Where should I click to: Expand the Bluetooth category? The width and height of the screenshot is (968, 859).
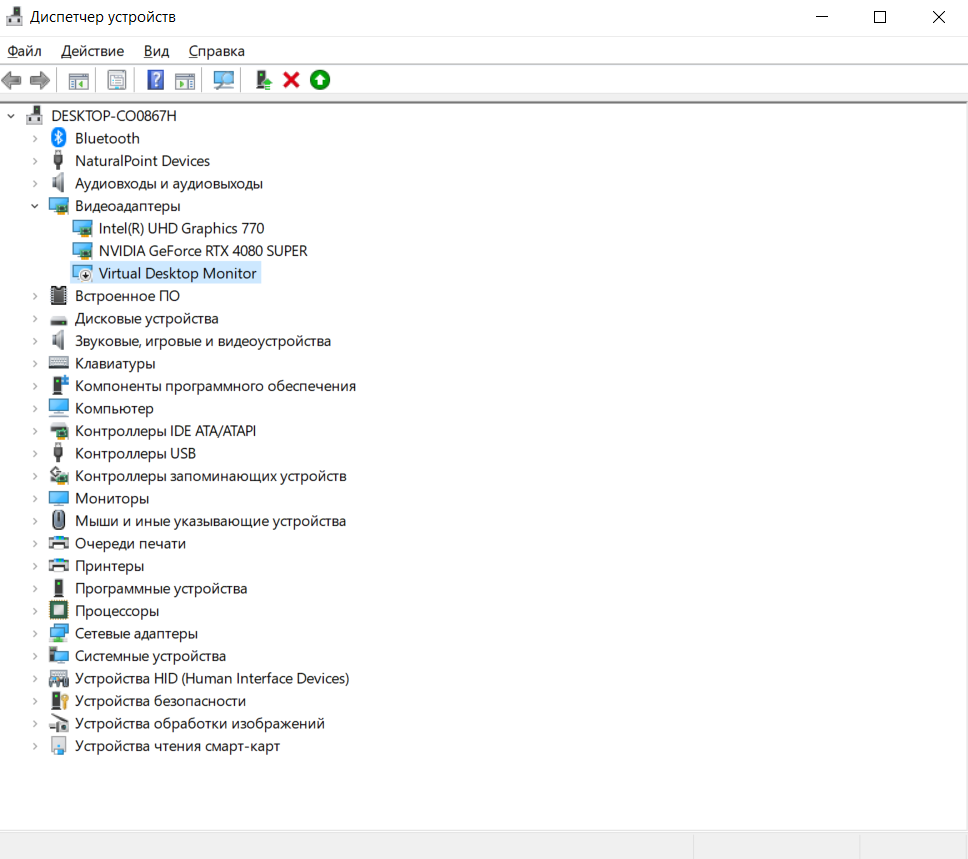[x=35, y=138]
